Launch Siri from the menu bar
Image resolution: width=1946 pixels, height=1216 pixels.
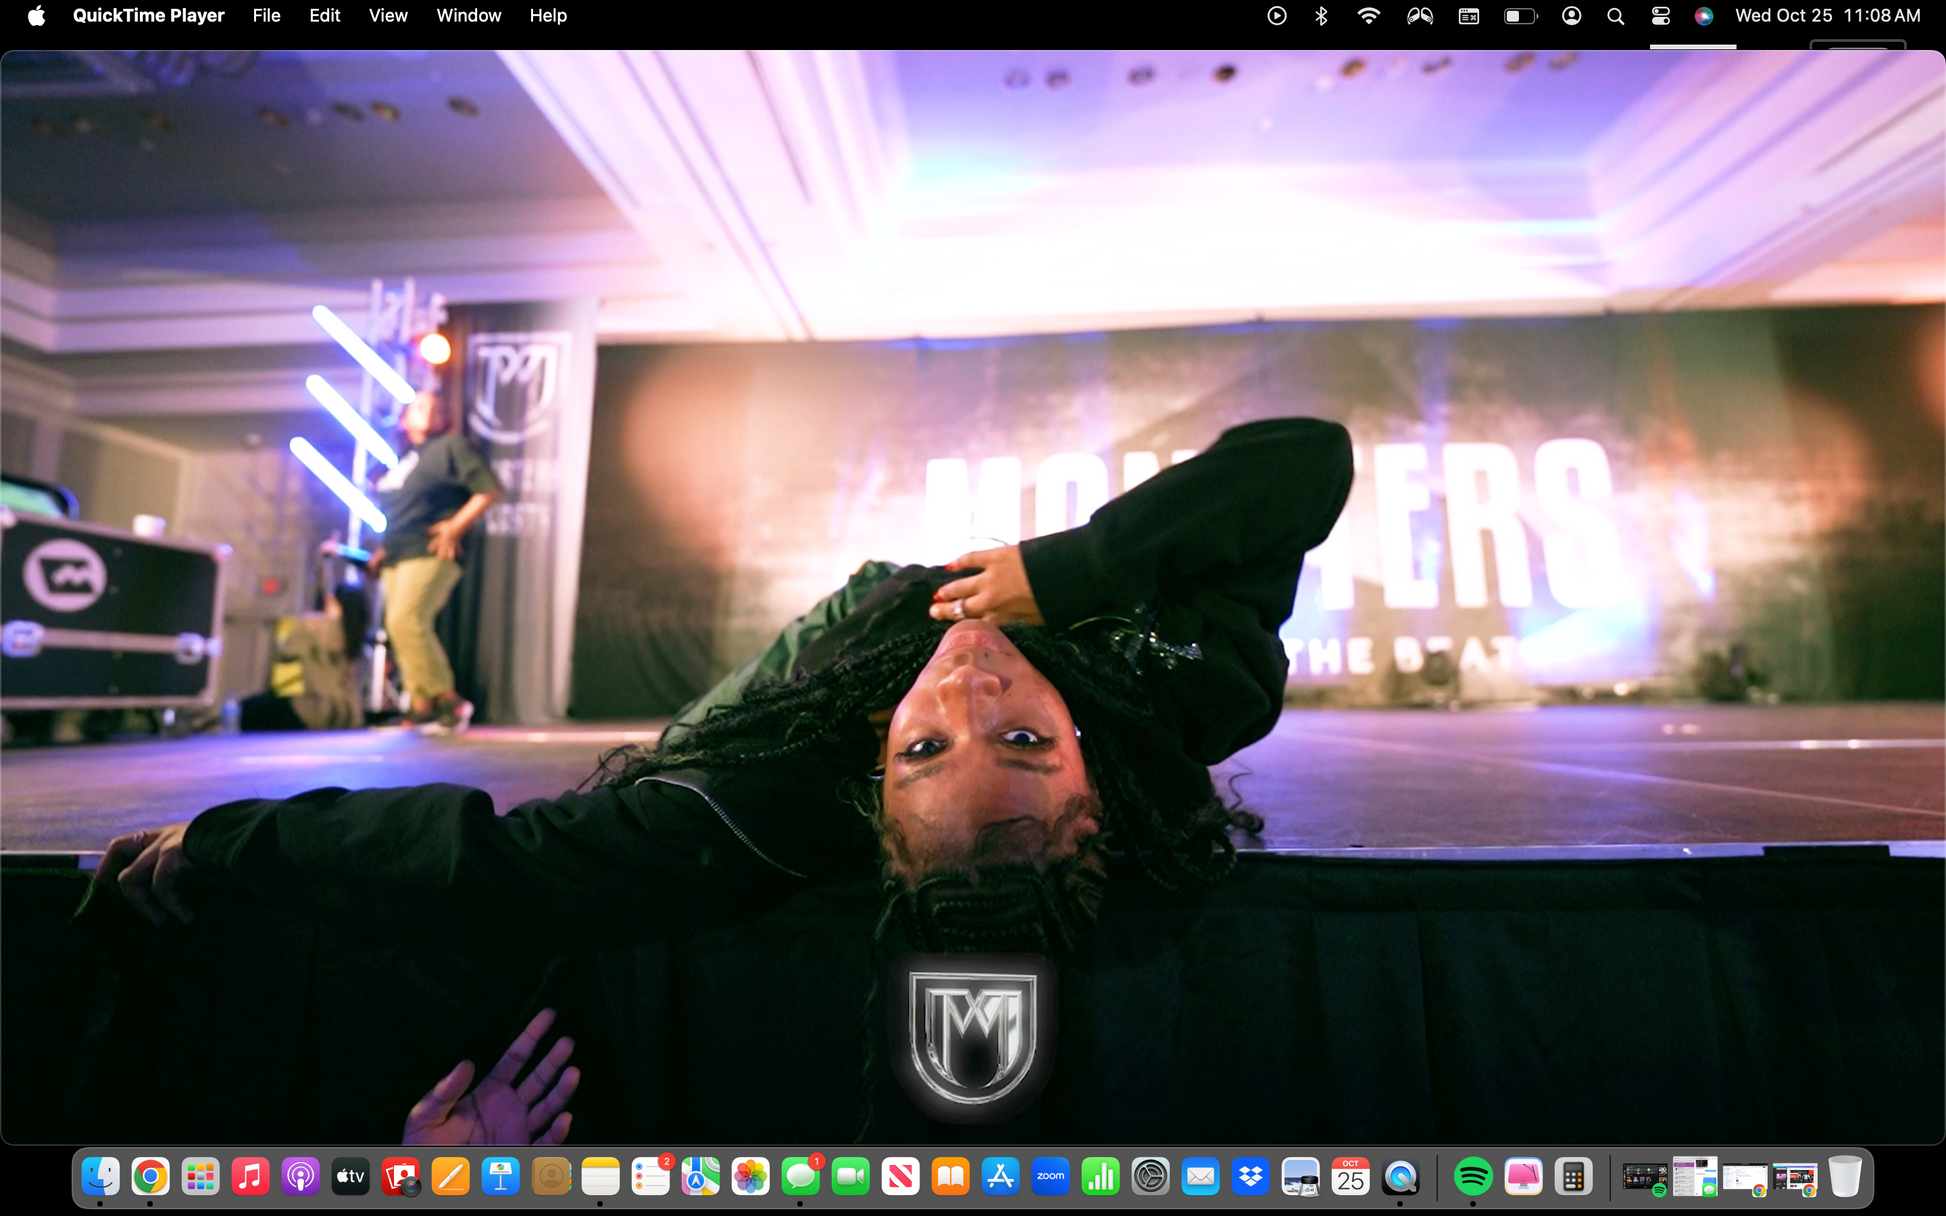click(1704, 15)
